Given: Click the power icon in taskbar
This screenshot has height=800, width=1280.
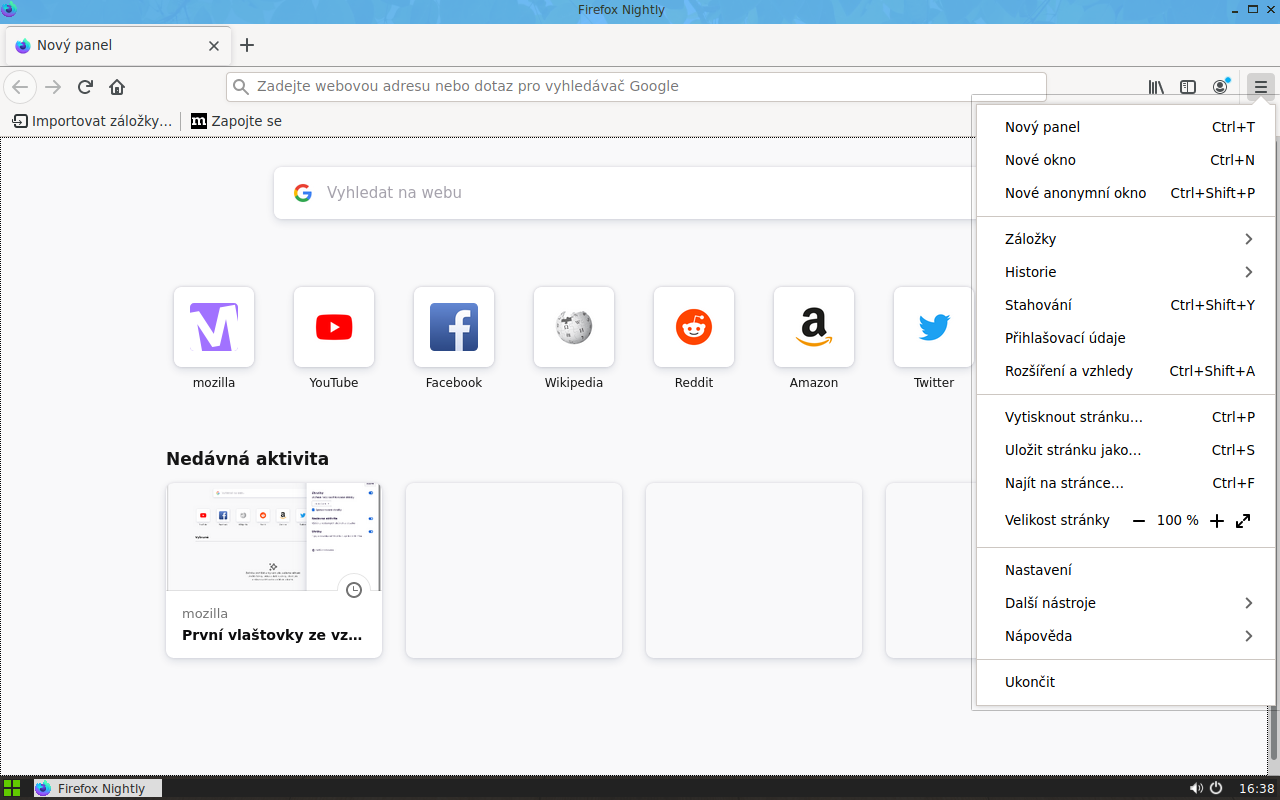Looking at the screenshot, I should [1216, 788].
